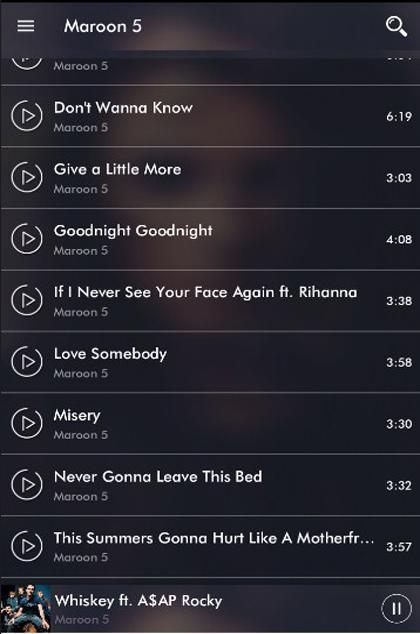
Task: Open the hamburger navigation menu
Action: [x=25, y=26]
